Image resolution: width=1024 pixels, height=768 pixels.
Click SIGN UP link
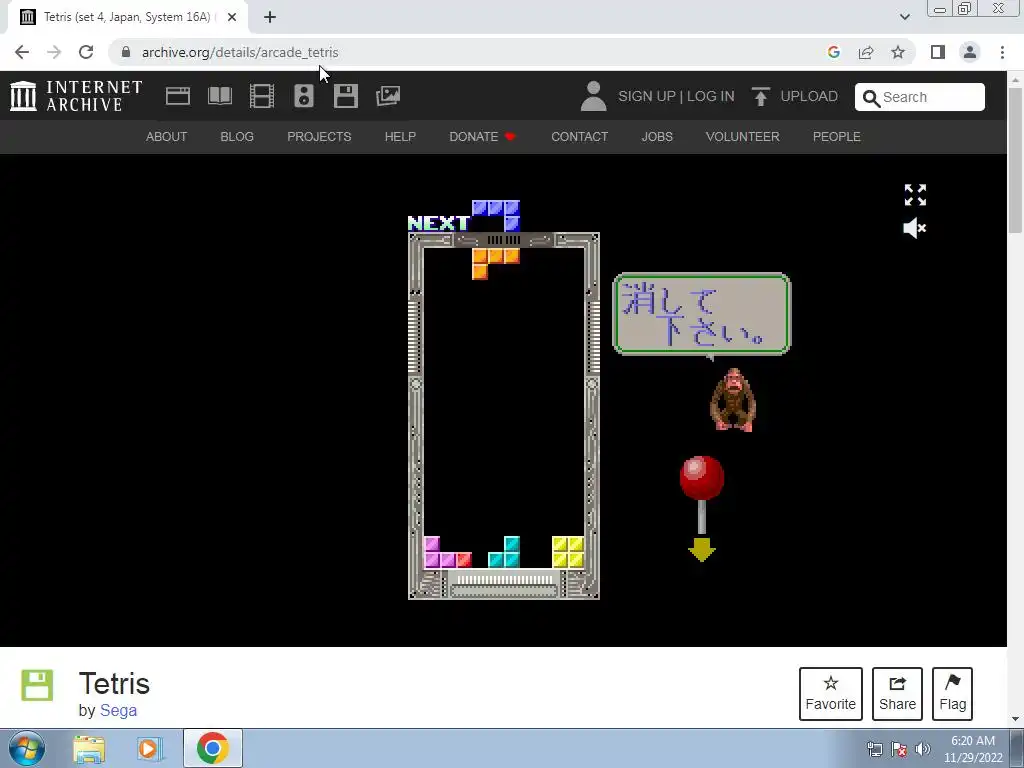pos(647,96)
